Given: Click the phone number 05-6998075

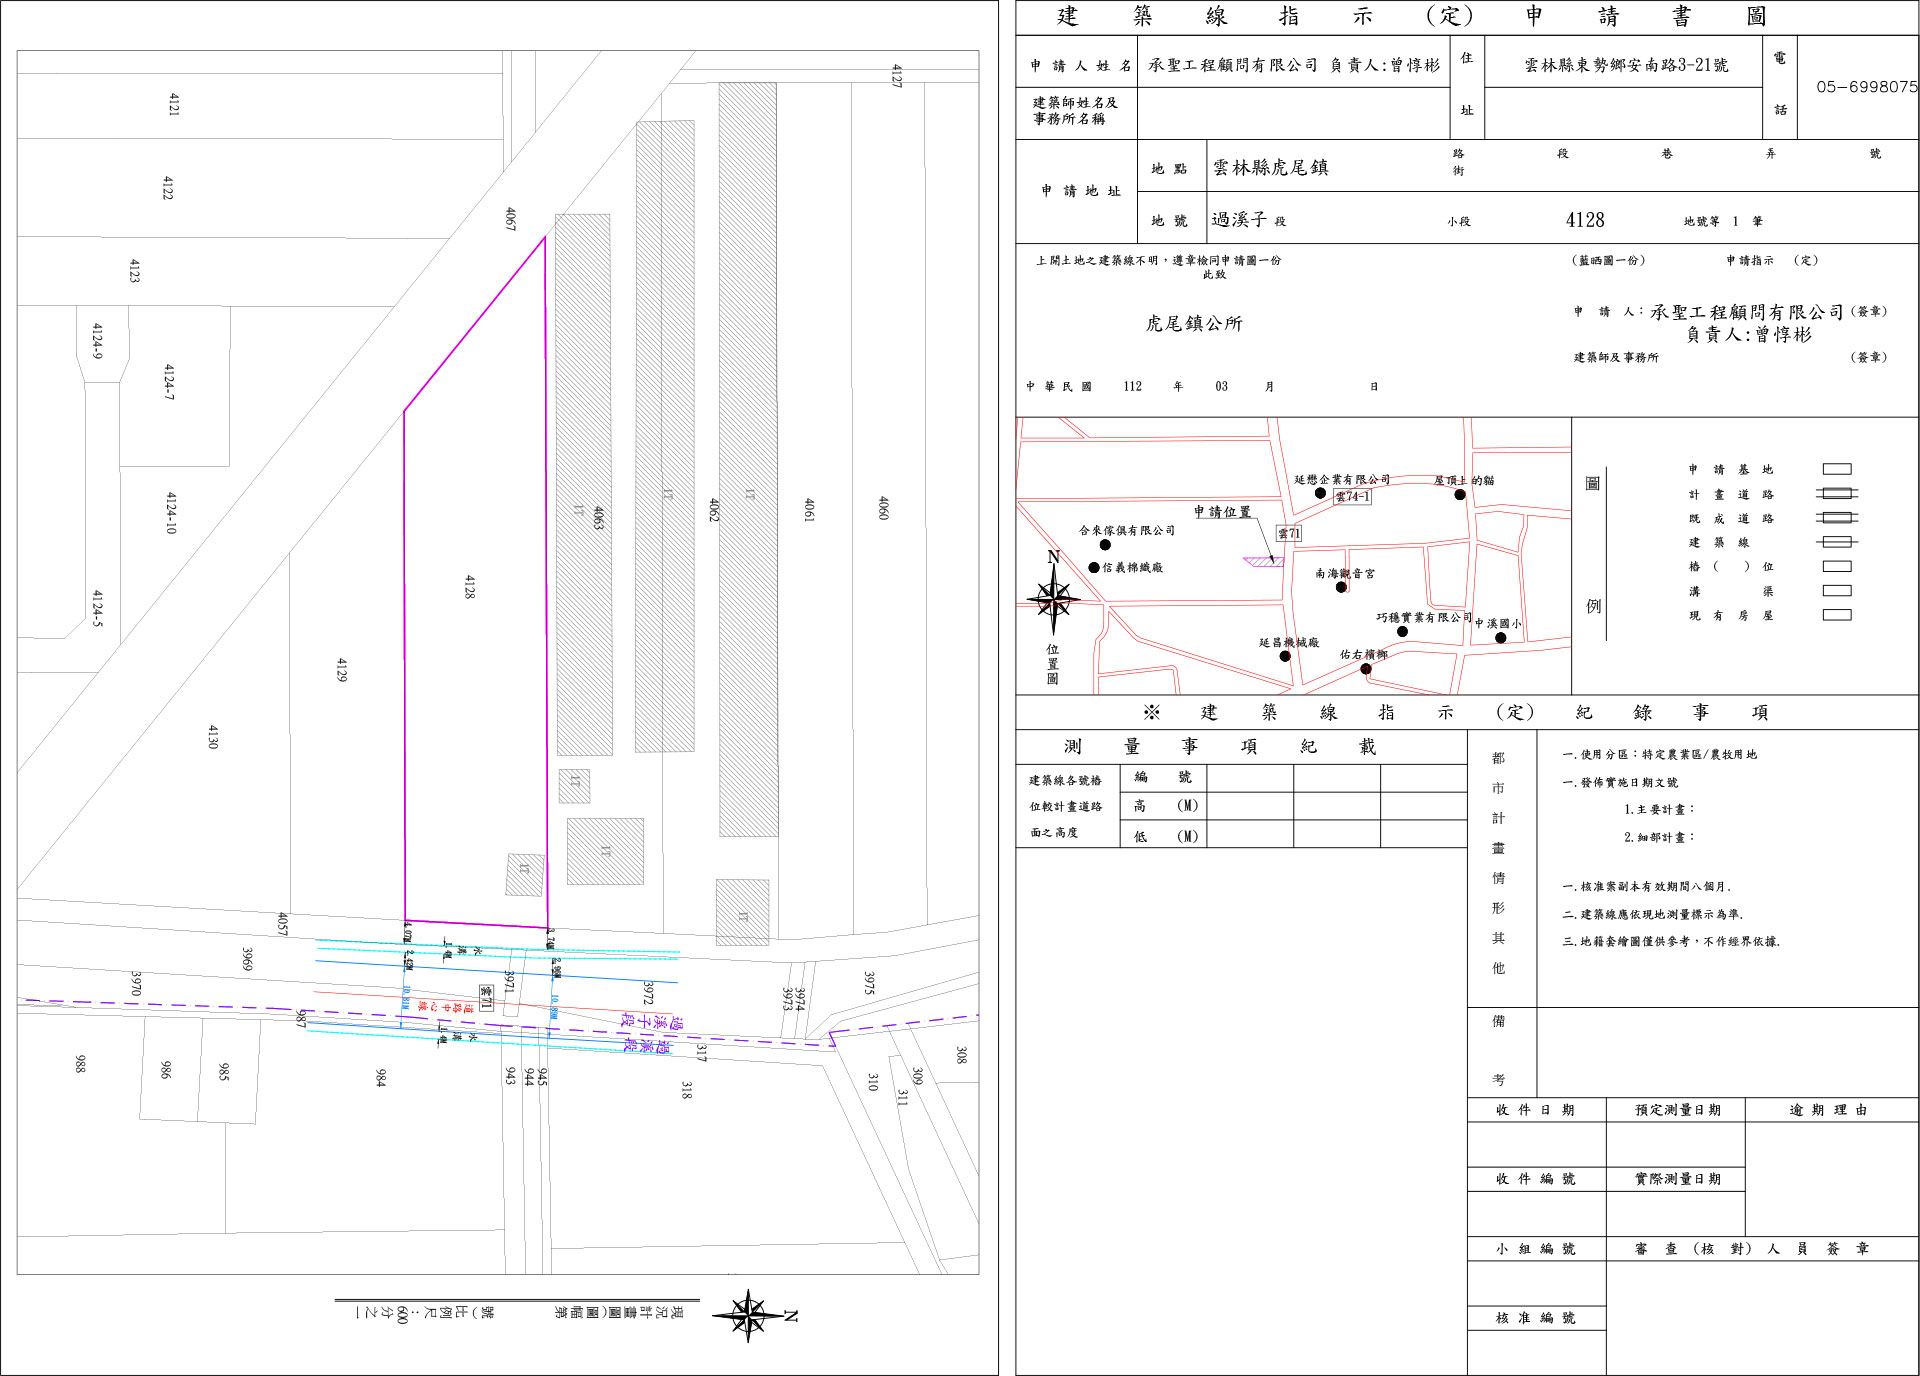Looking at the screenshot, I should coord(1866,87).
